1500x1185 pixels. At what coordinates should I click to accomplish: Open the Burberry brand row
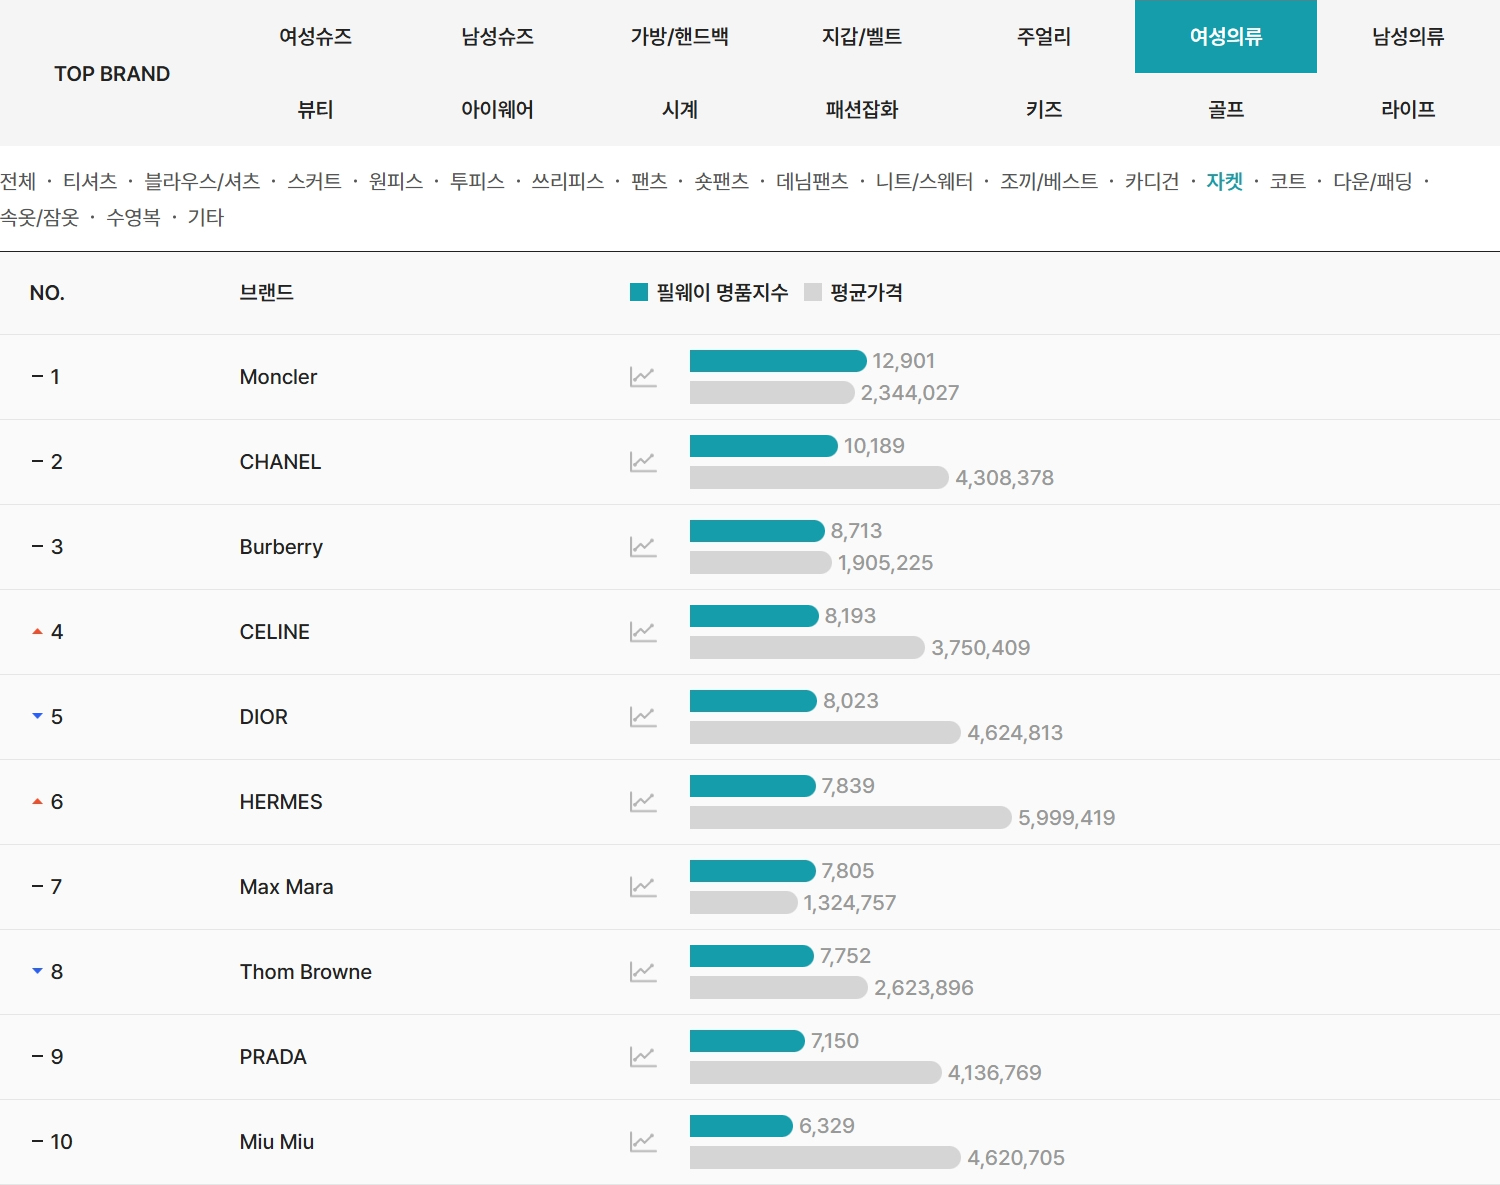click(750, 547)
